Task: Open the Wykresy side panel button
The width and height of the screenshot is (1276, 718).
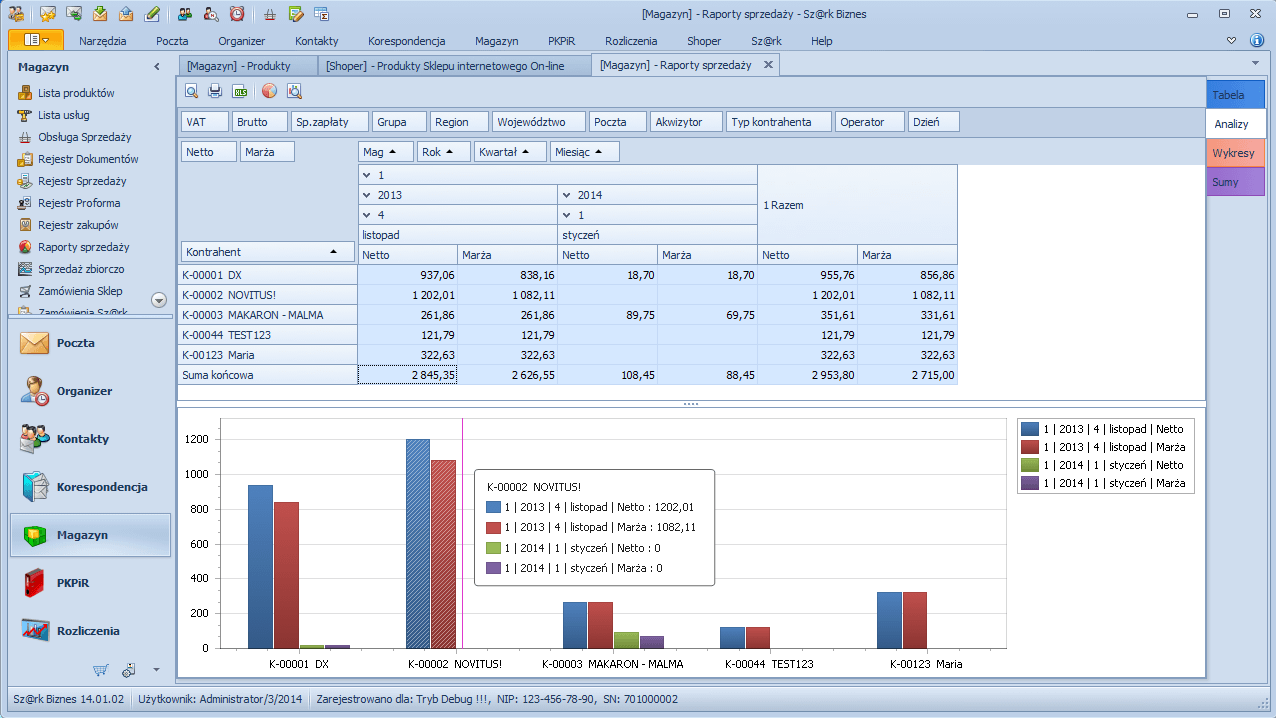Action: [1234, 153]
